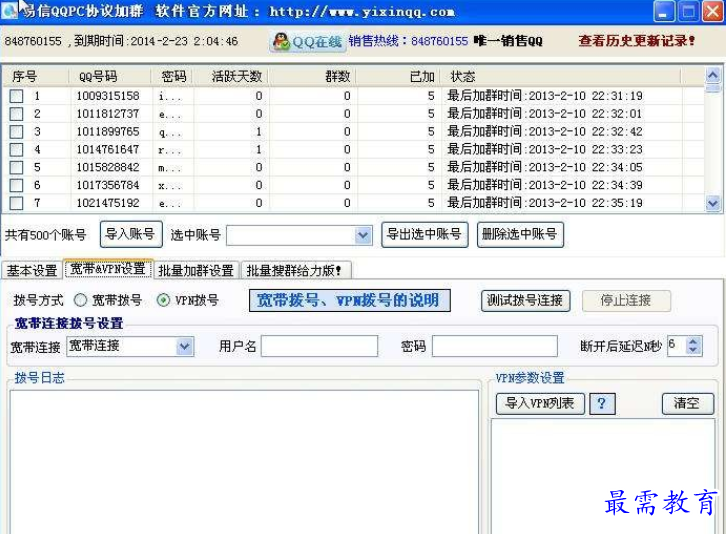Maximize the window
Image resolution: width=726 pixels, height=534 pixels.
(x=688, y=12)
